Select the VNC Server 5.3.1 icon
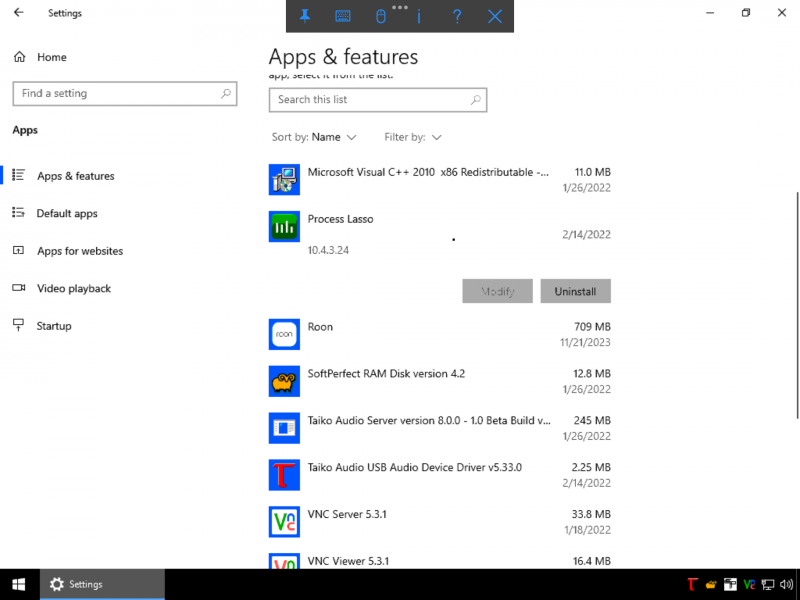This screenshot has width=800, height=600. click(284, 522)
